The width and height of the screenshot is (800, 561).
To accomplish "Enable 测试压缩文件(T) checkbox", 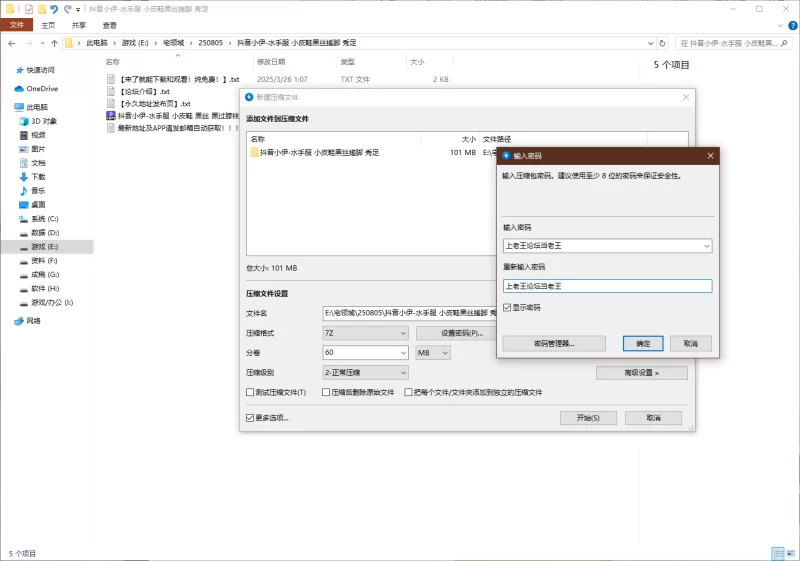I will point(250,392).
